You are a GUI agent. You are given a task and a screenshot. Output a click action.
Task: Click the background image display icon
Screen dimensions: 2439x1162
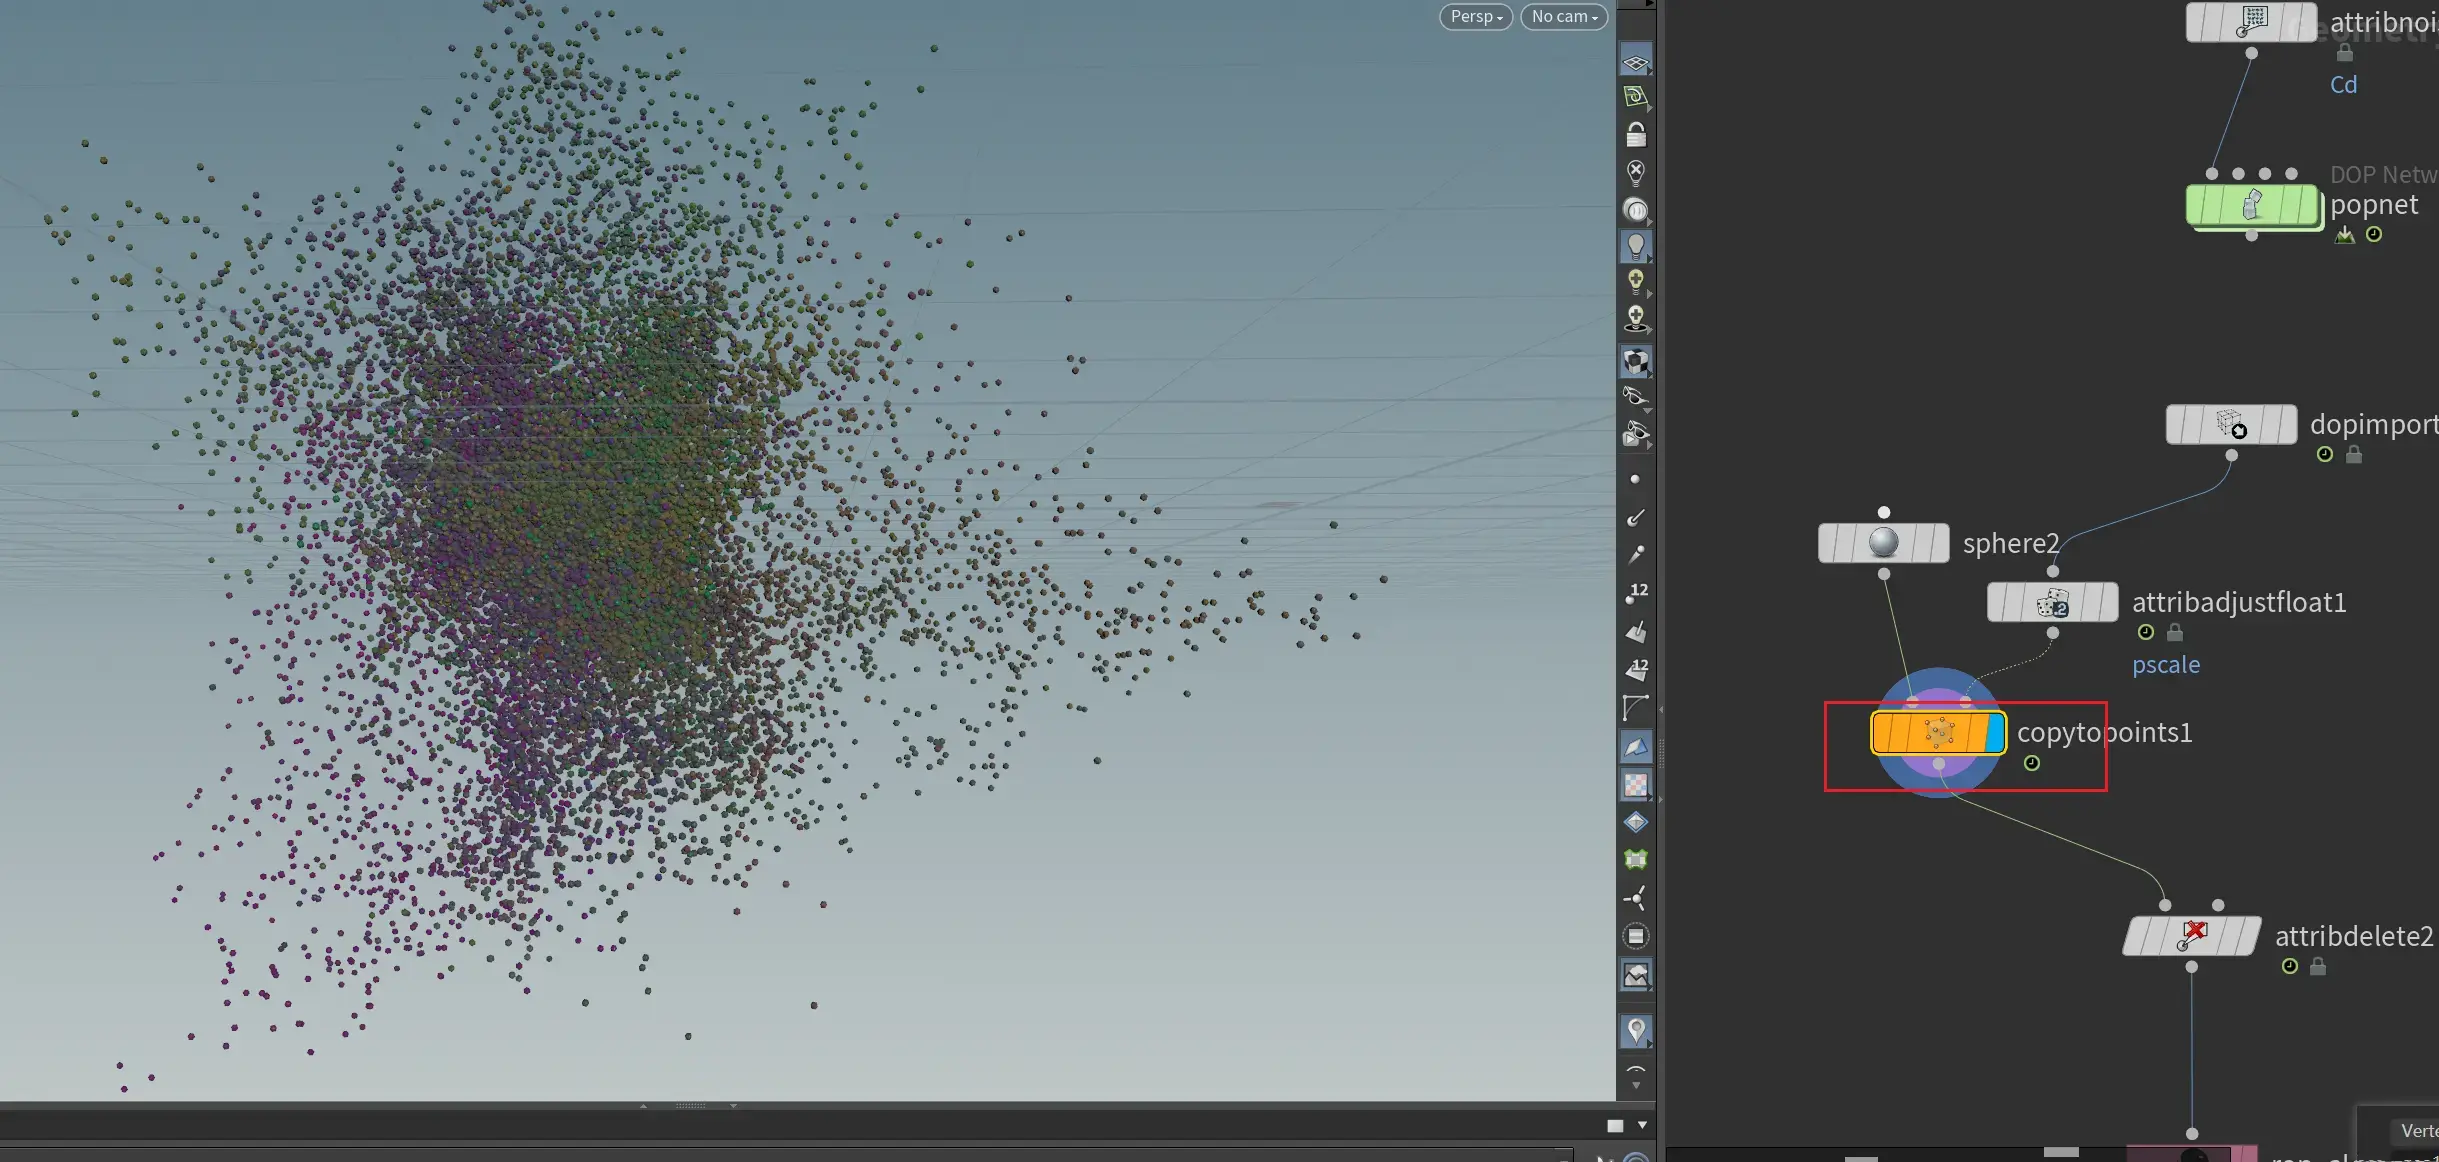click(x=1636, y=975)
